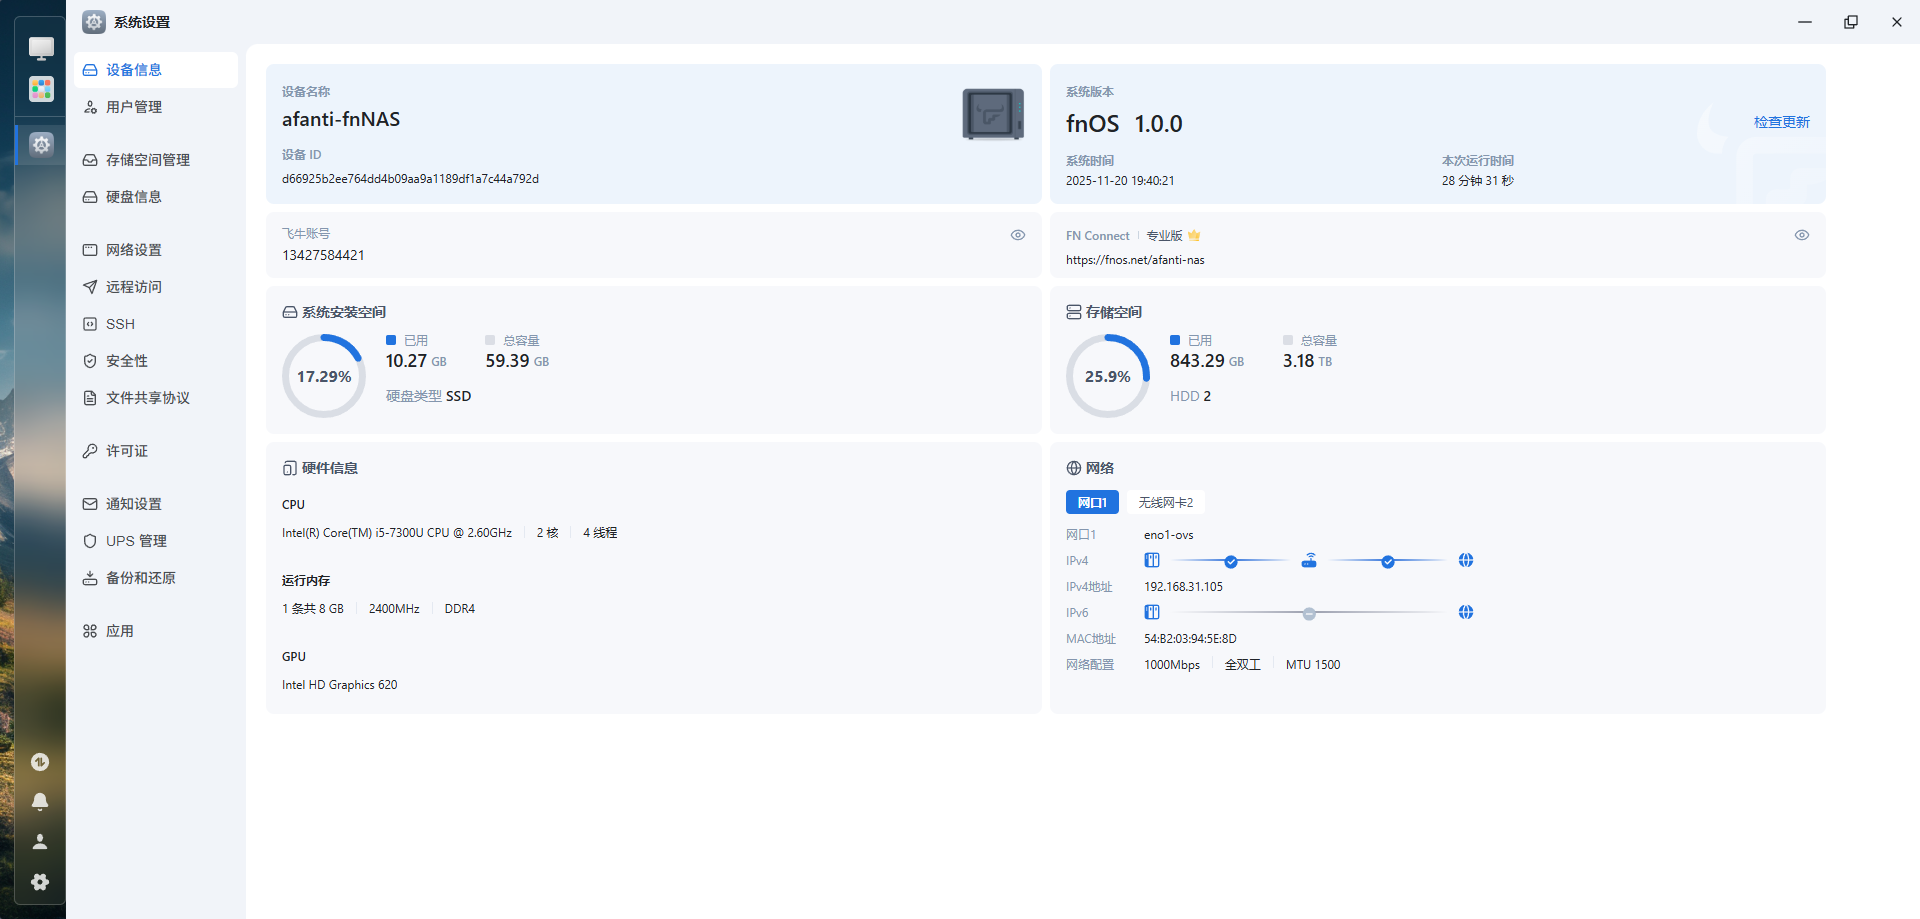Click the IPv6 connection status slider dot
Screen dimensions: 1920x919
(1309, 613)
